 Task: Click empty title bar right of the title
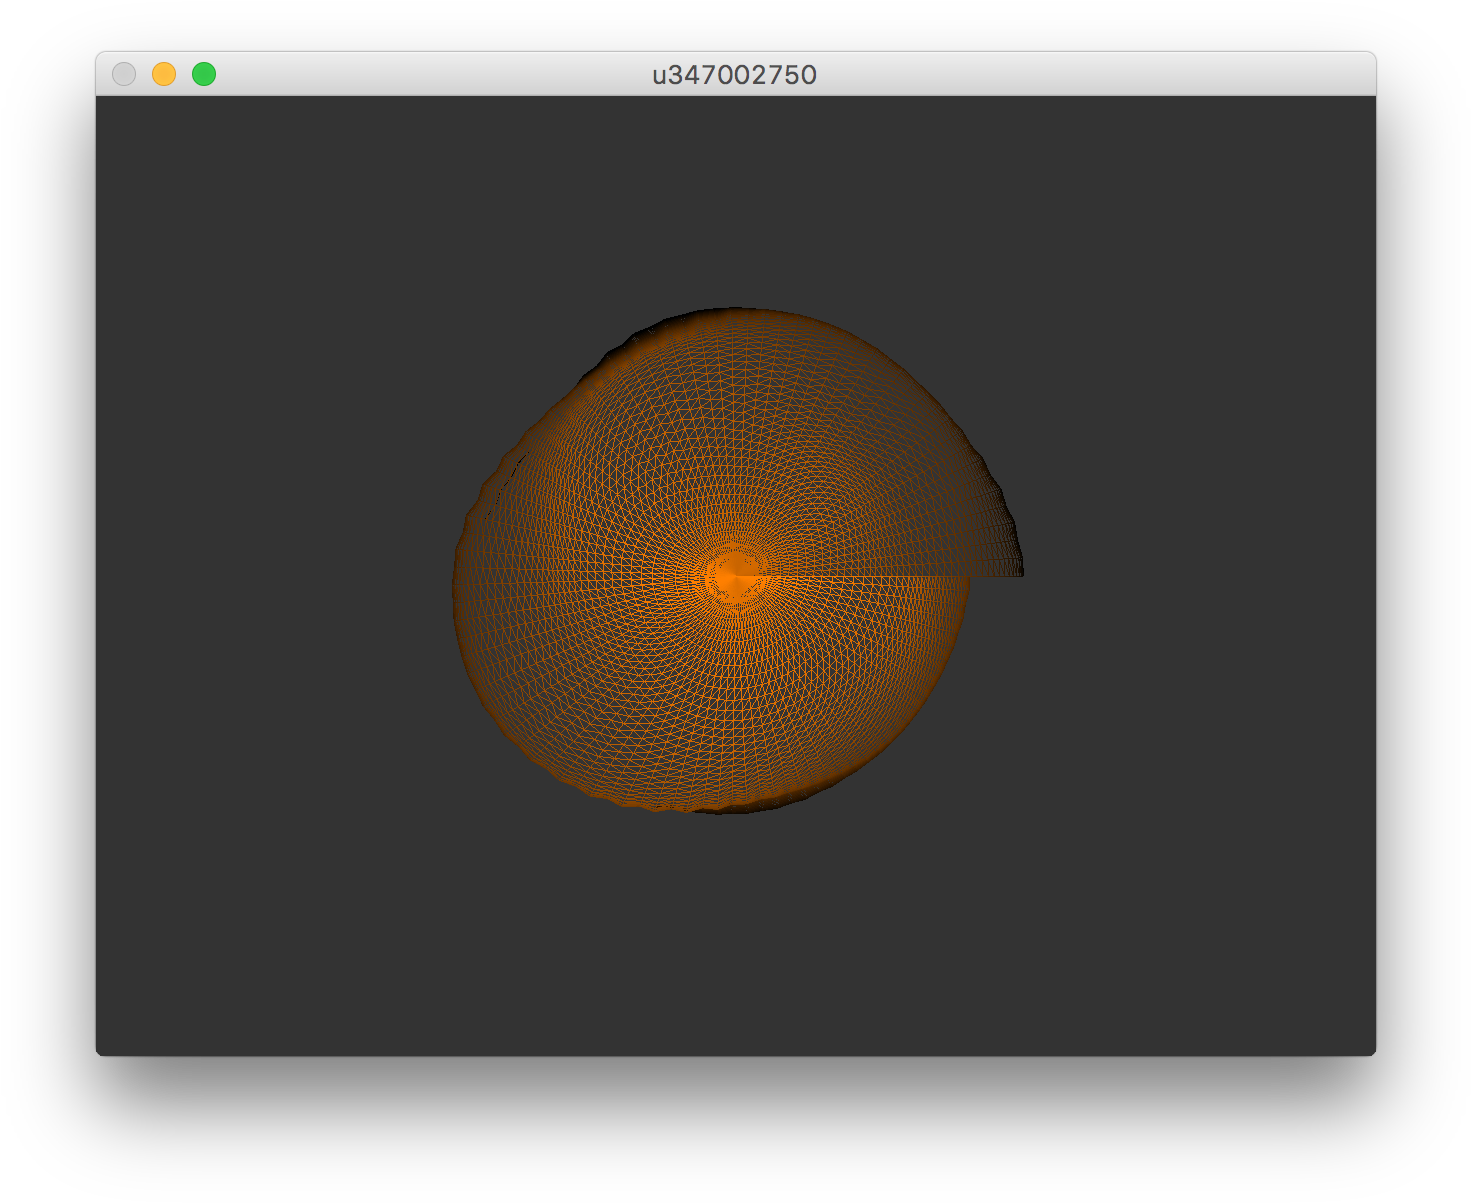(x=1100, y=75)
